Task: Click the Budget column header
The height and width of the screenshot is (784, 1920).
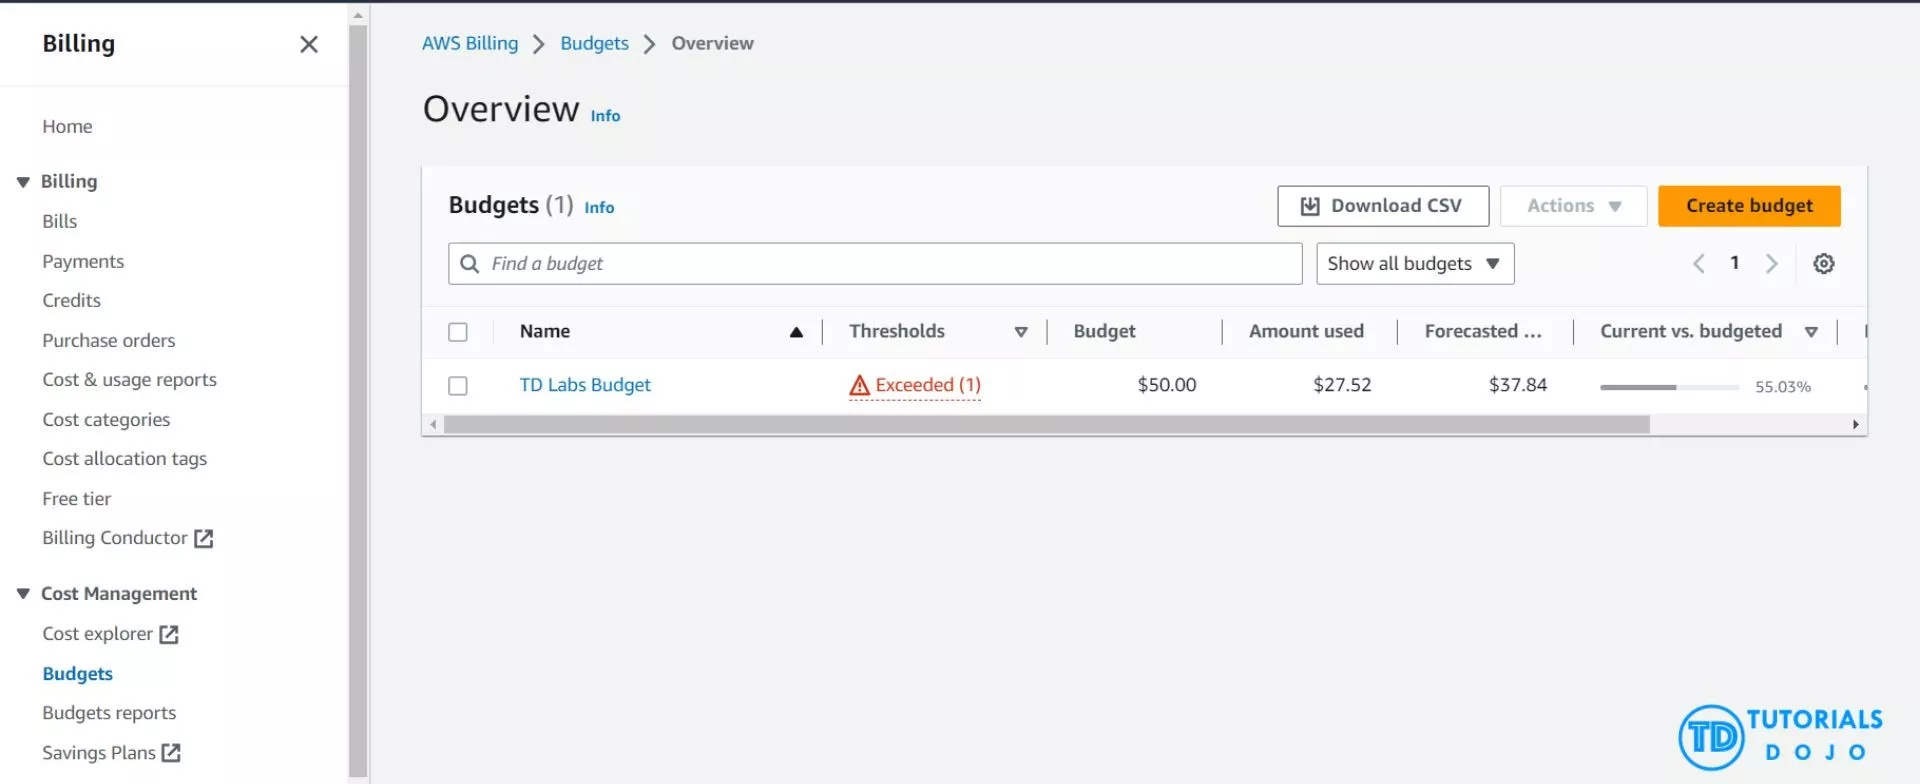Action: [1104, 332]
